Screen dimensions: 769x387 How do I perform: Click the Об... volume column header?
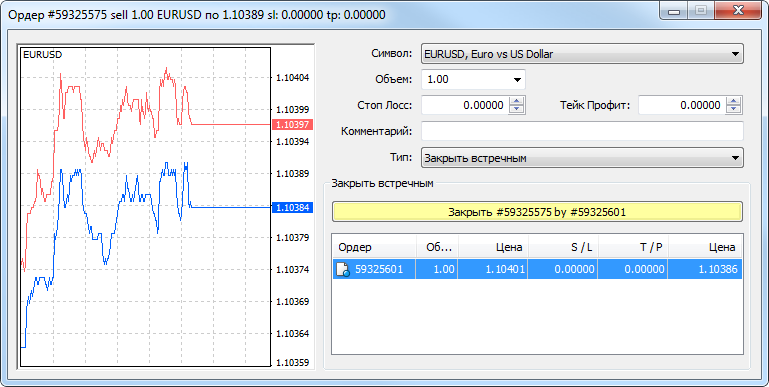click(x=437, y=247)
